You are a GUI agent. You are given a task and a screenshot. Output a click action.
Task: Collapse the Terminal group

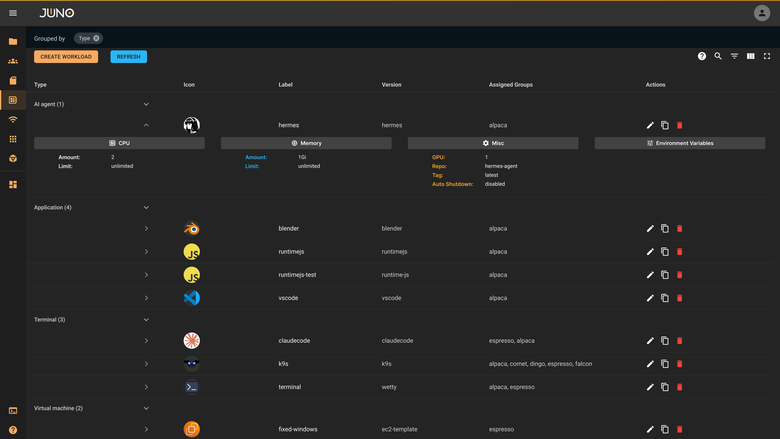tap(146, 320)
